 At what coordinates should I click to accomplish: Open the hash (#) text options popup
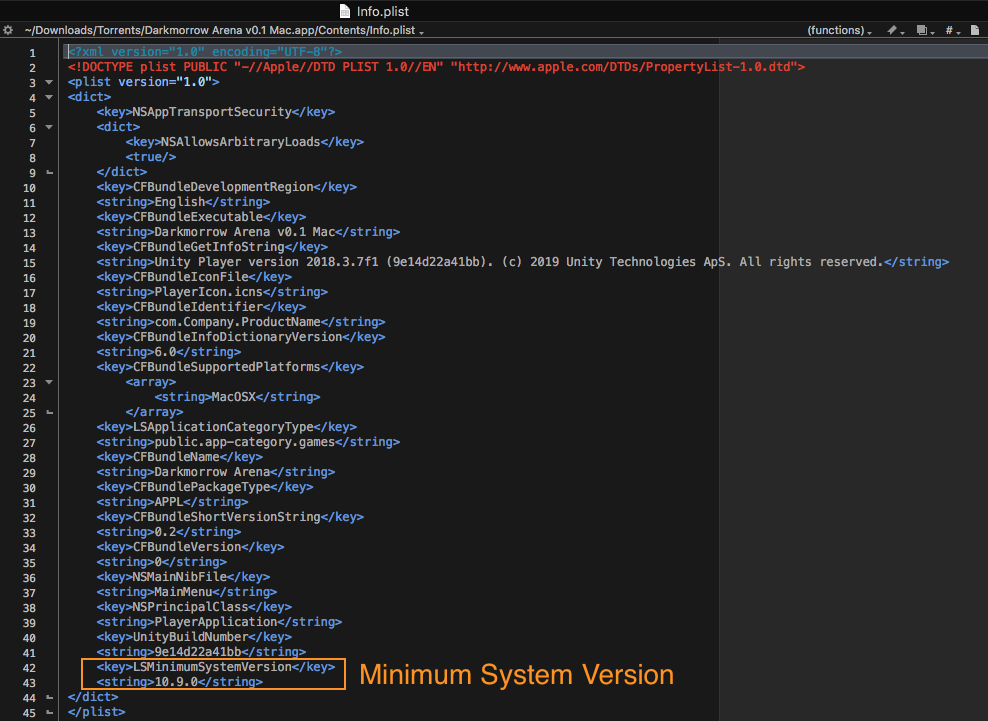click(x=952, y=30)
